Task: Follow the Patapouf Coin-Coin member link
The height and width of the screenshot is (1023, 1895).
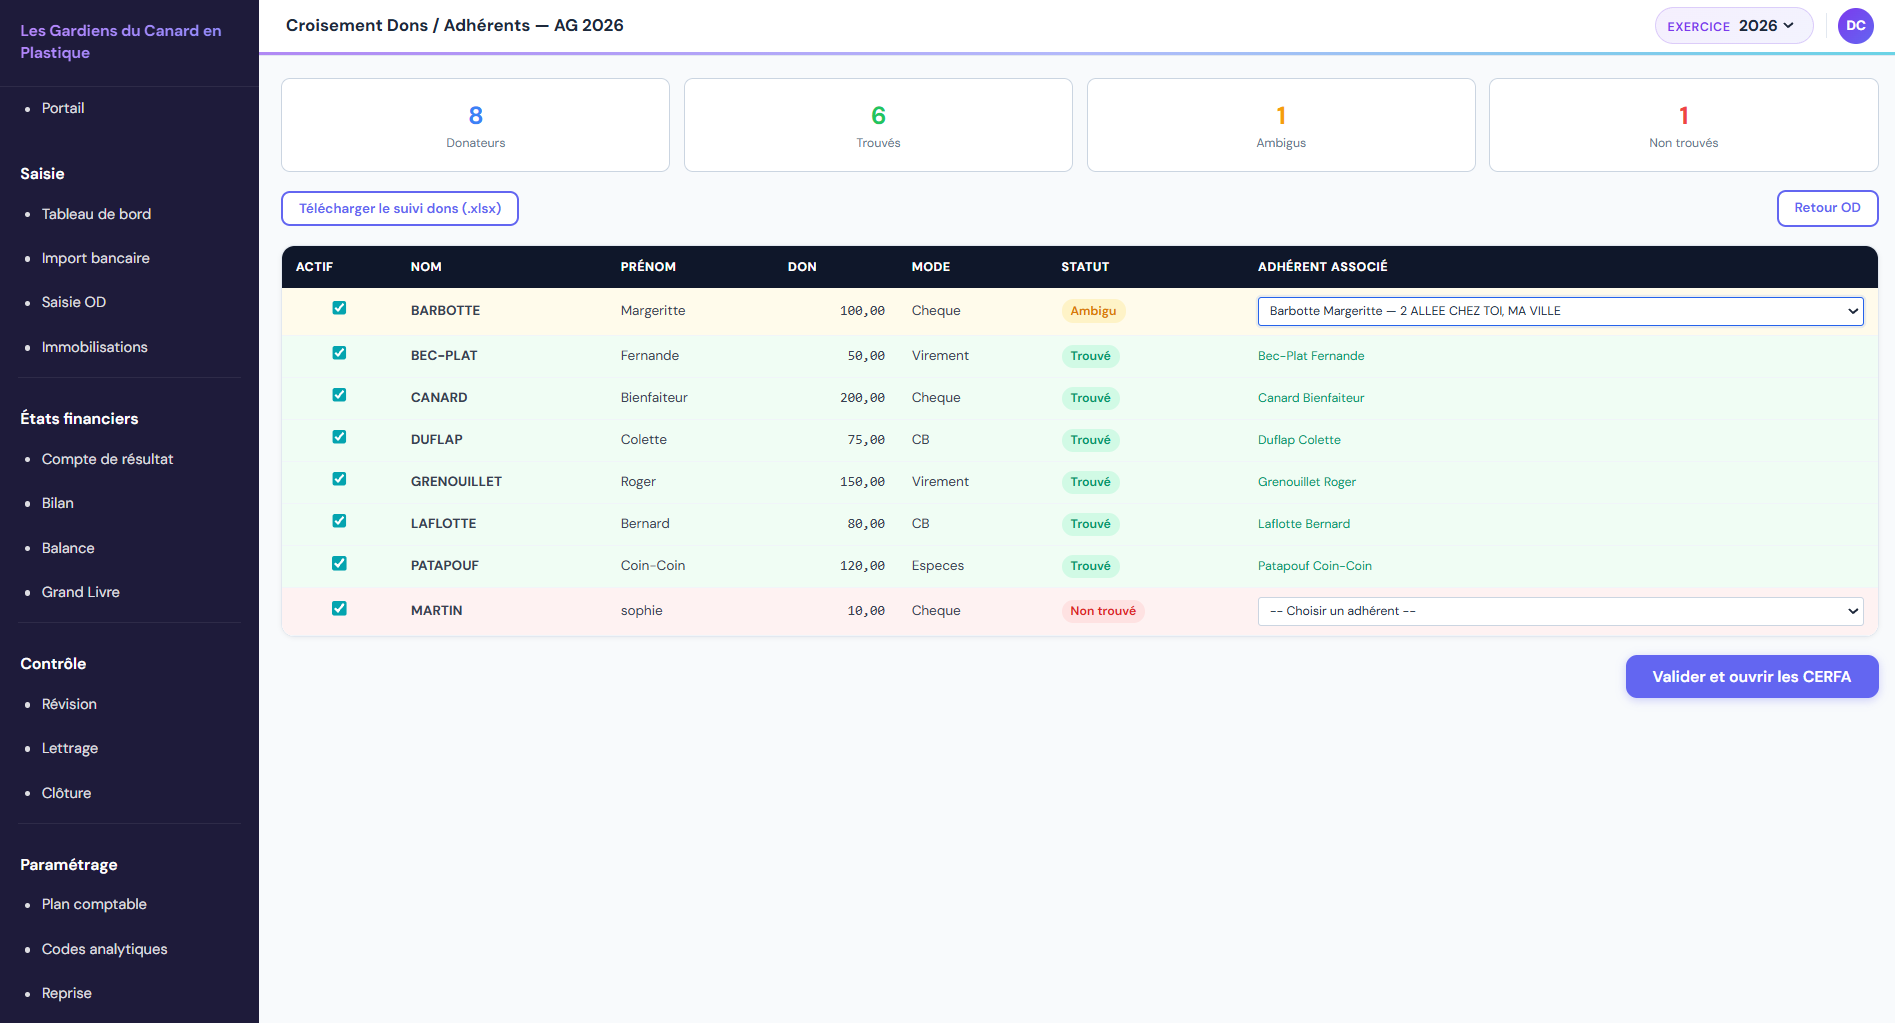Action: click(x=1314, y=566)
